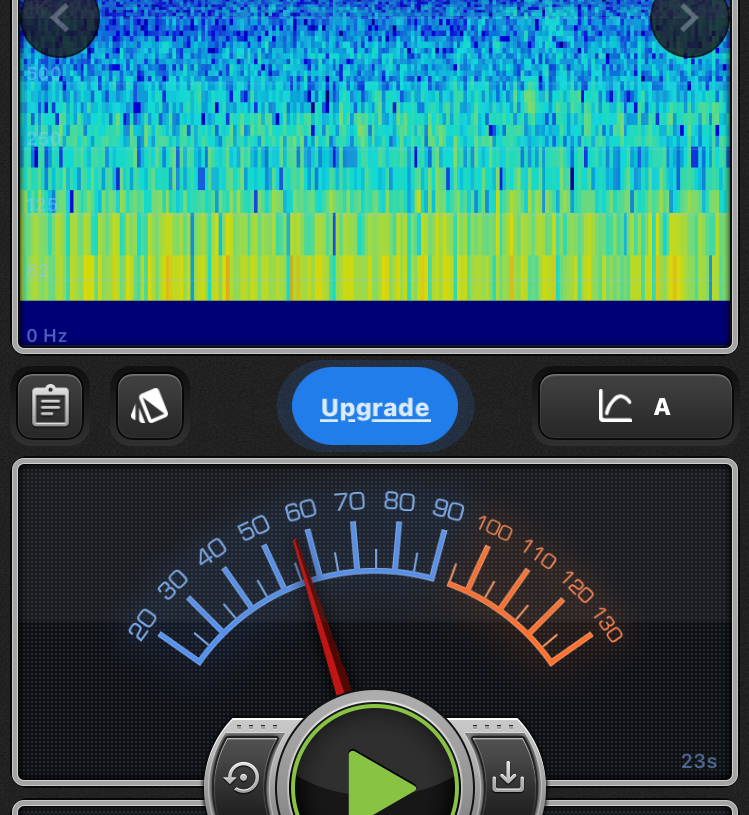Tap the 130 mark on the gauge
749x815 pixels.
pyautogui.click(x=606, y=625)
